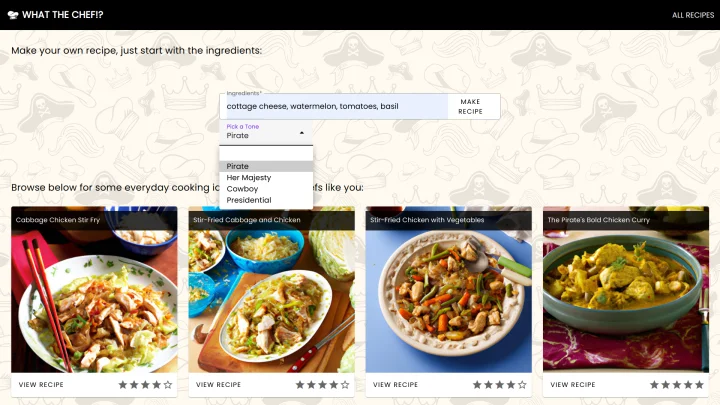The height and width of the screenshot is (405, 720).
Task: Give Stir-Fried Chicken with Vegetables five stars
Action: pos(522,385)
